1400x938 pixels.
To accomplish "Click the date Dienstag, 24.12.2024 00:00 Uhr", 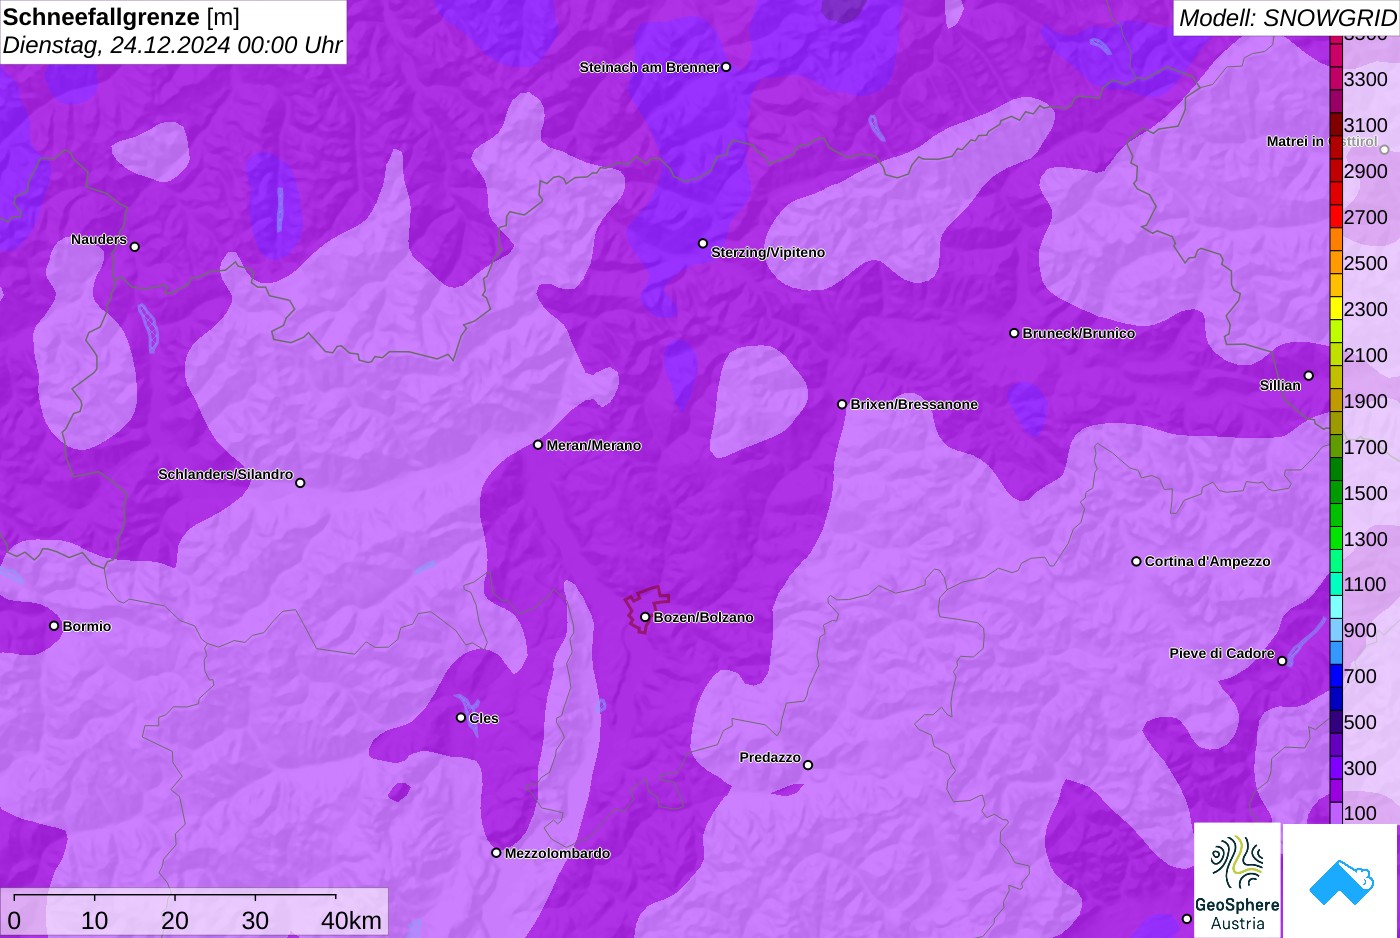I will [x=173, y=45].
